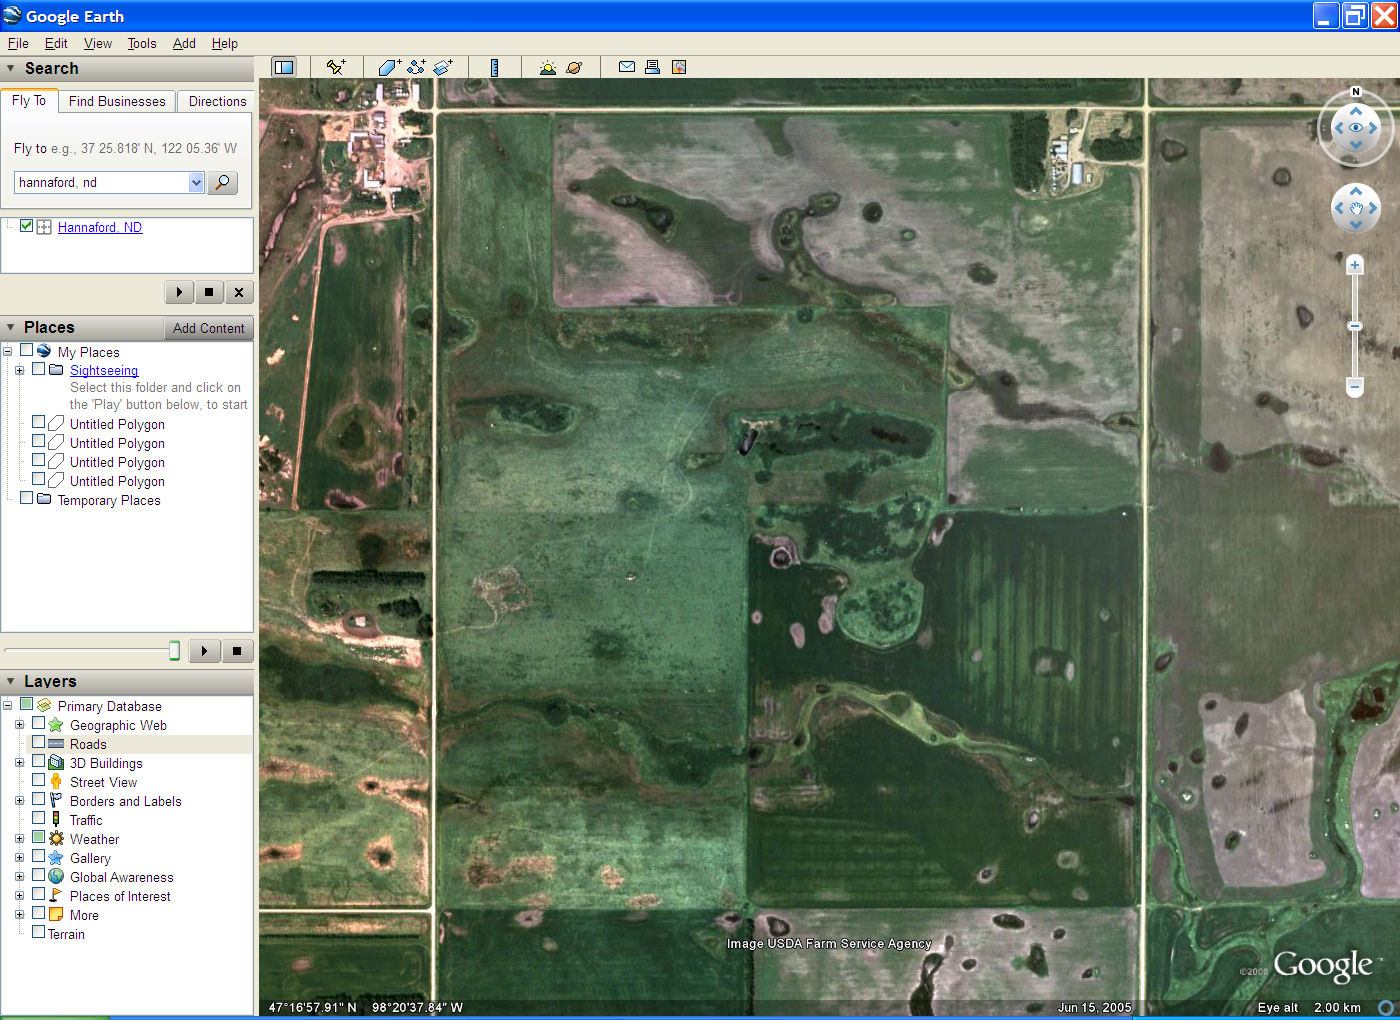Check the first Untitled Polygon checkbox

(39, 422)
